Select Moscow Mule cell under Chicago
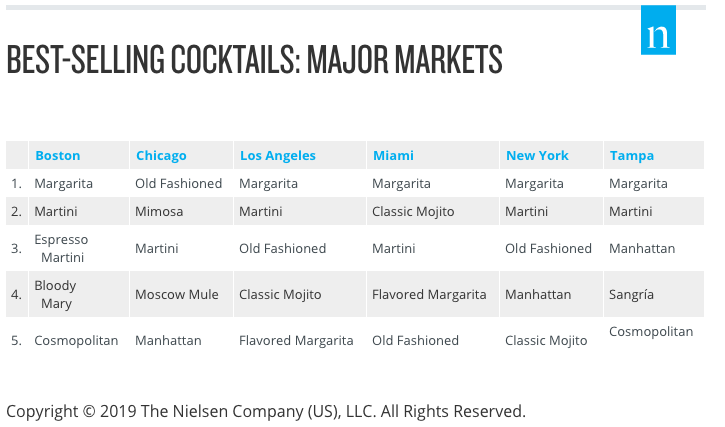Screen dimensions: 725x427 pos(177,294)
